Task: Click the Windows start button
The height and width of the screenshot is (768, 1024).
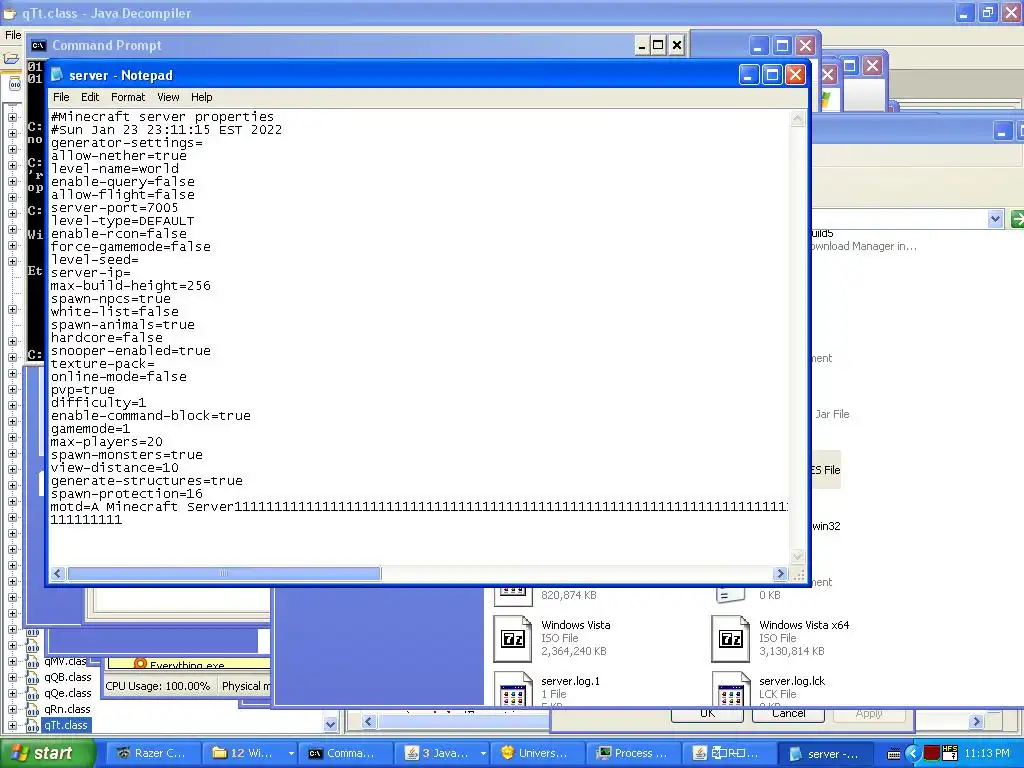Action: 47,754
